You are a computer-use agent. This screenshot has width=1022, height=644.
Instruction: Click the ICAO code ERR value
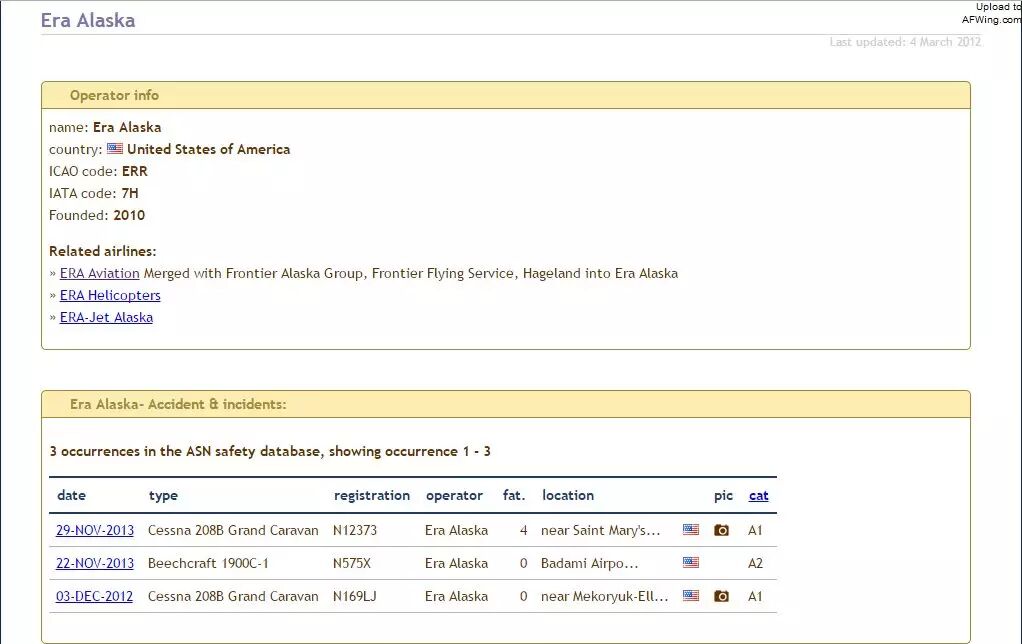tap(135, 171)
